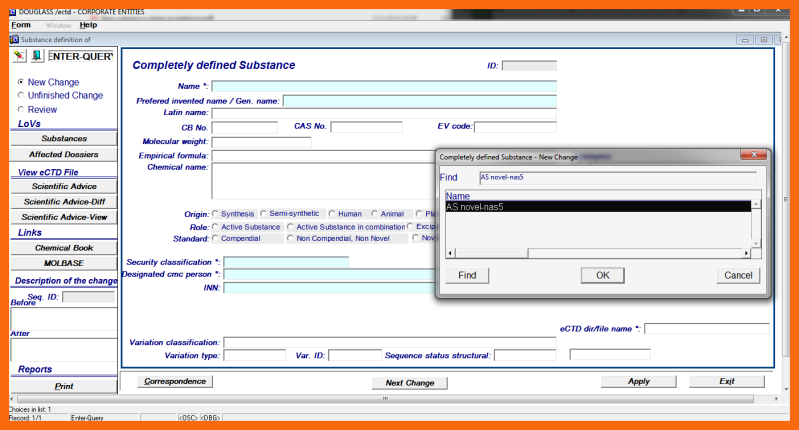The width and height of the screenshot is (799, 430).
Task: Set Origin to Synthesis
Action: click(x=216, y=213)
